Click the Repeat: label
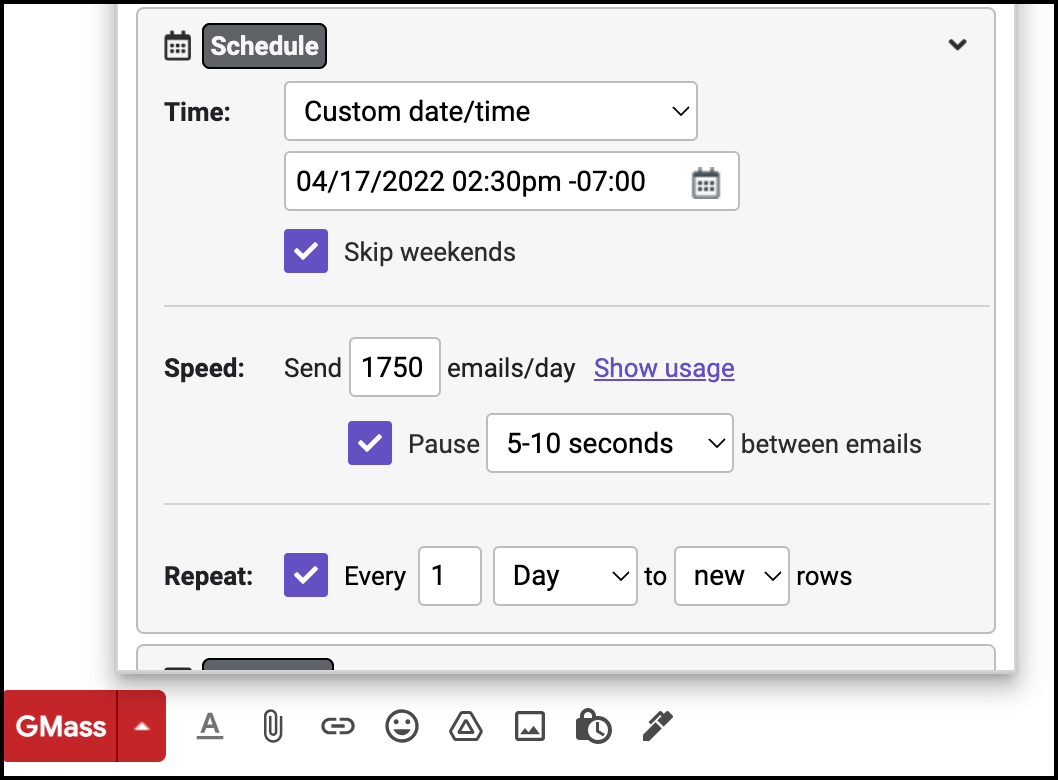Viewport: 1058px width, 780px height. [x=208, y=576]
